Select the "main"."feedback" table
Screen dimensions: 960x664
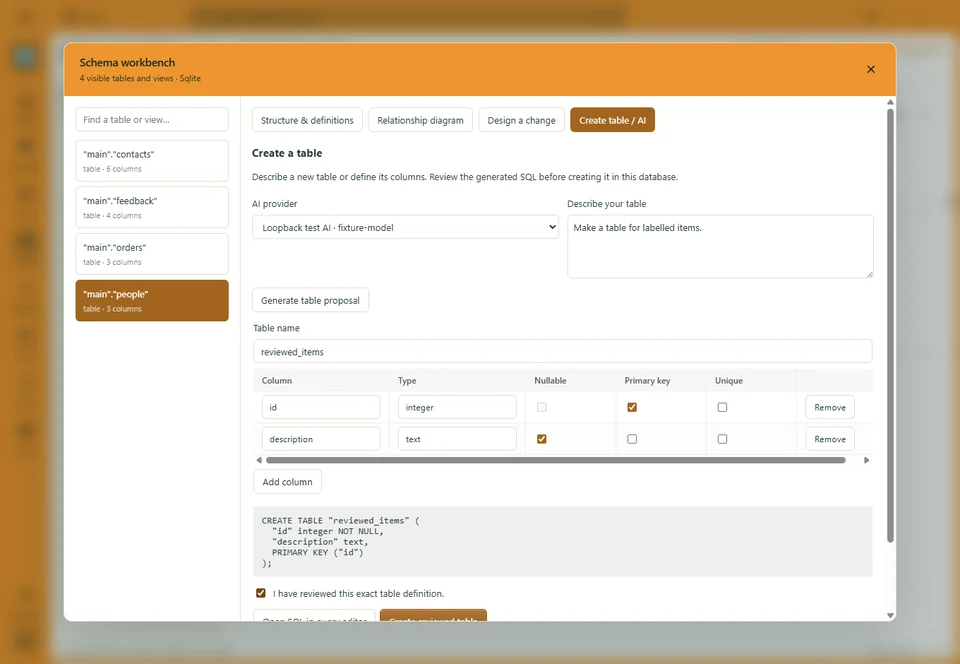[152, 207]
